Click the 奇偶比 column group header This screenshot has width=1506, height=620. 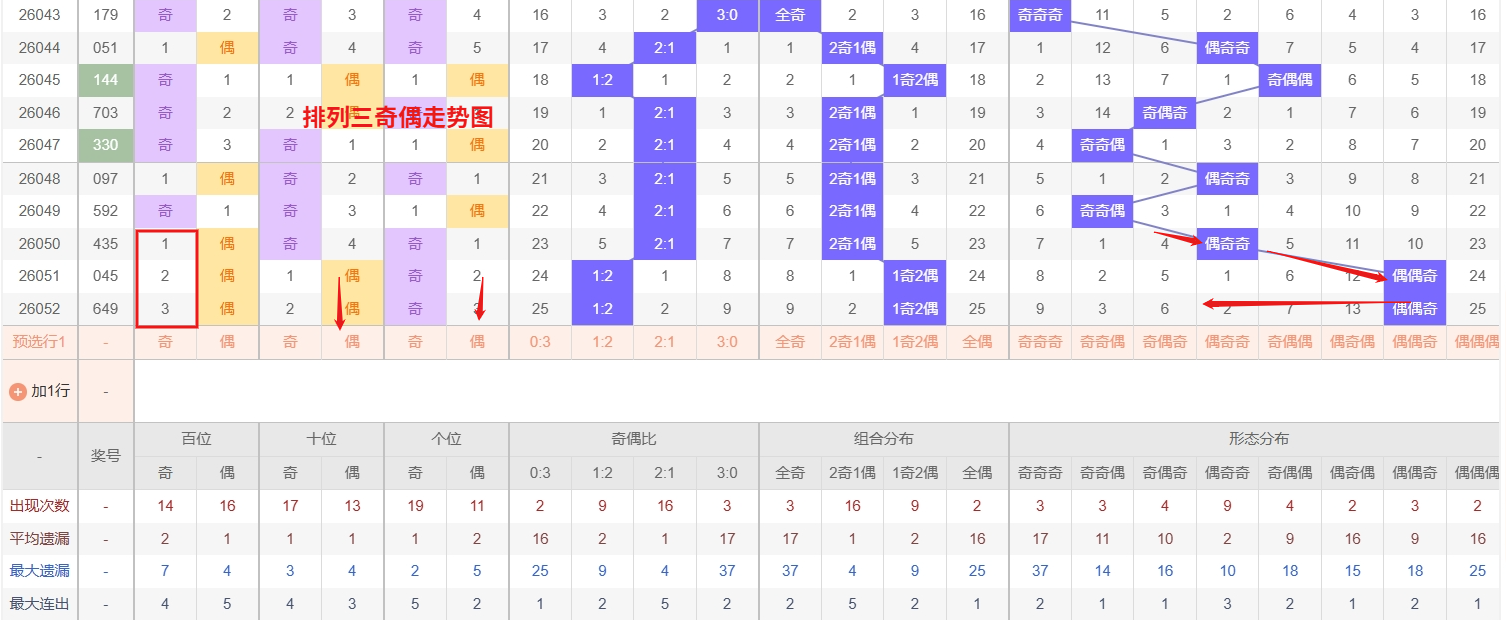coord(633,439)
